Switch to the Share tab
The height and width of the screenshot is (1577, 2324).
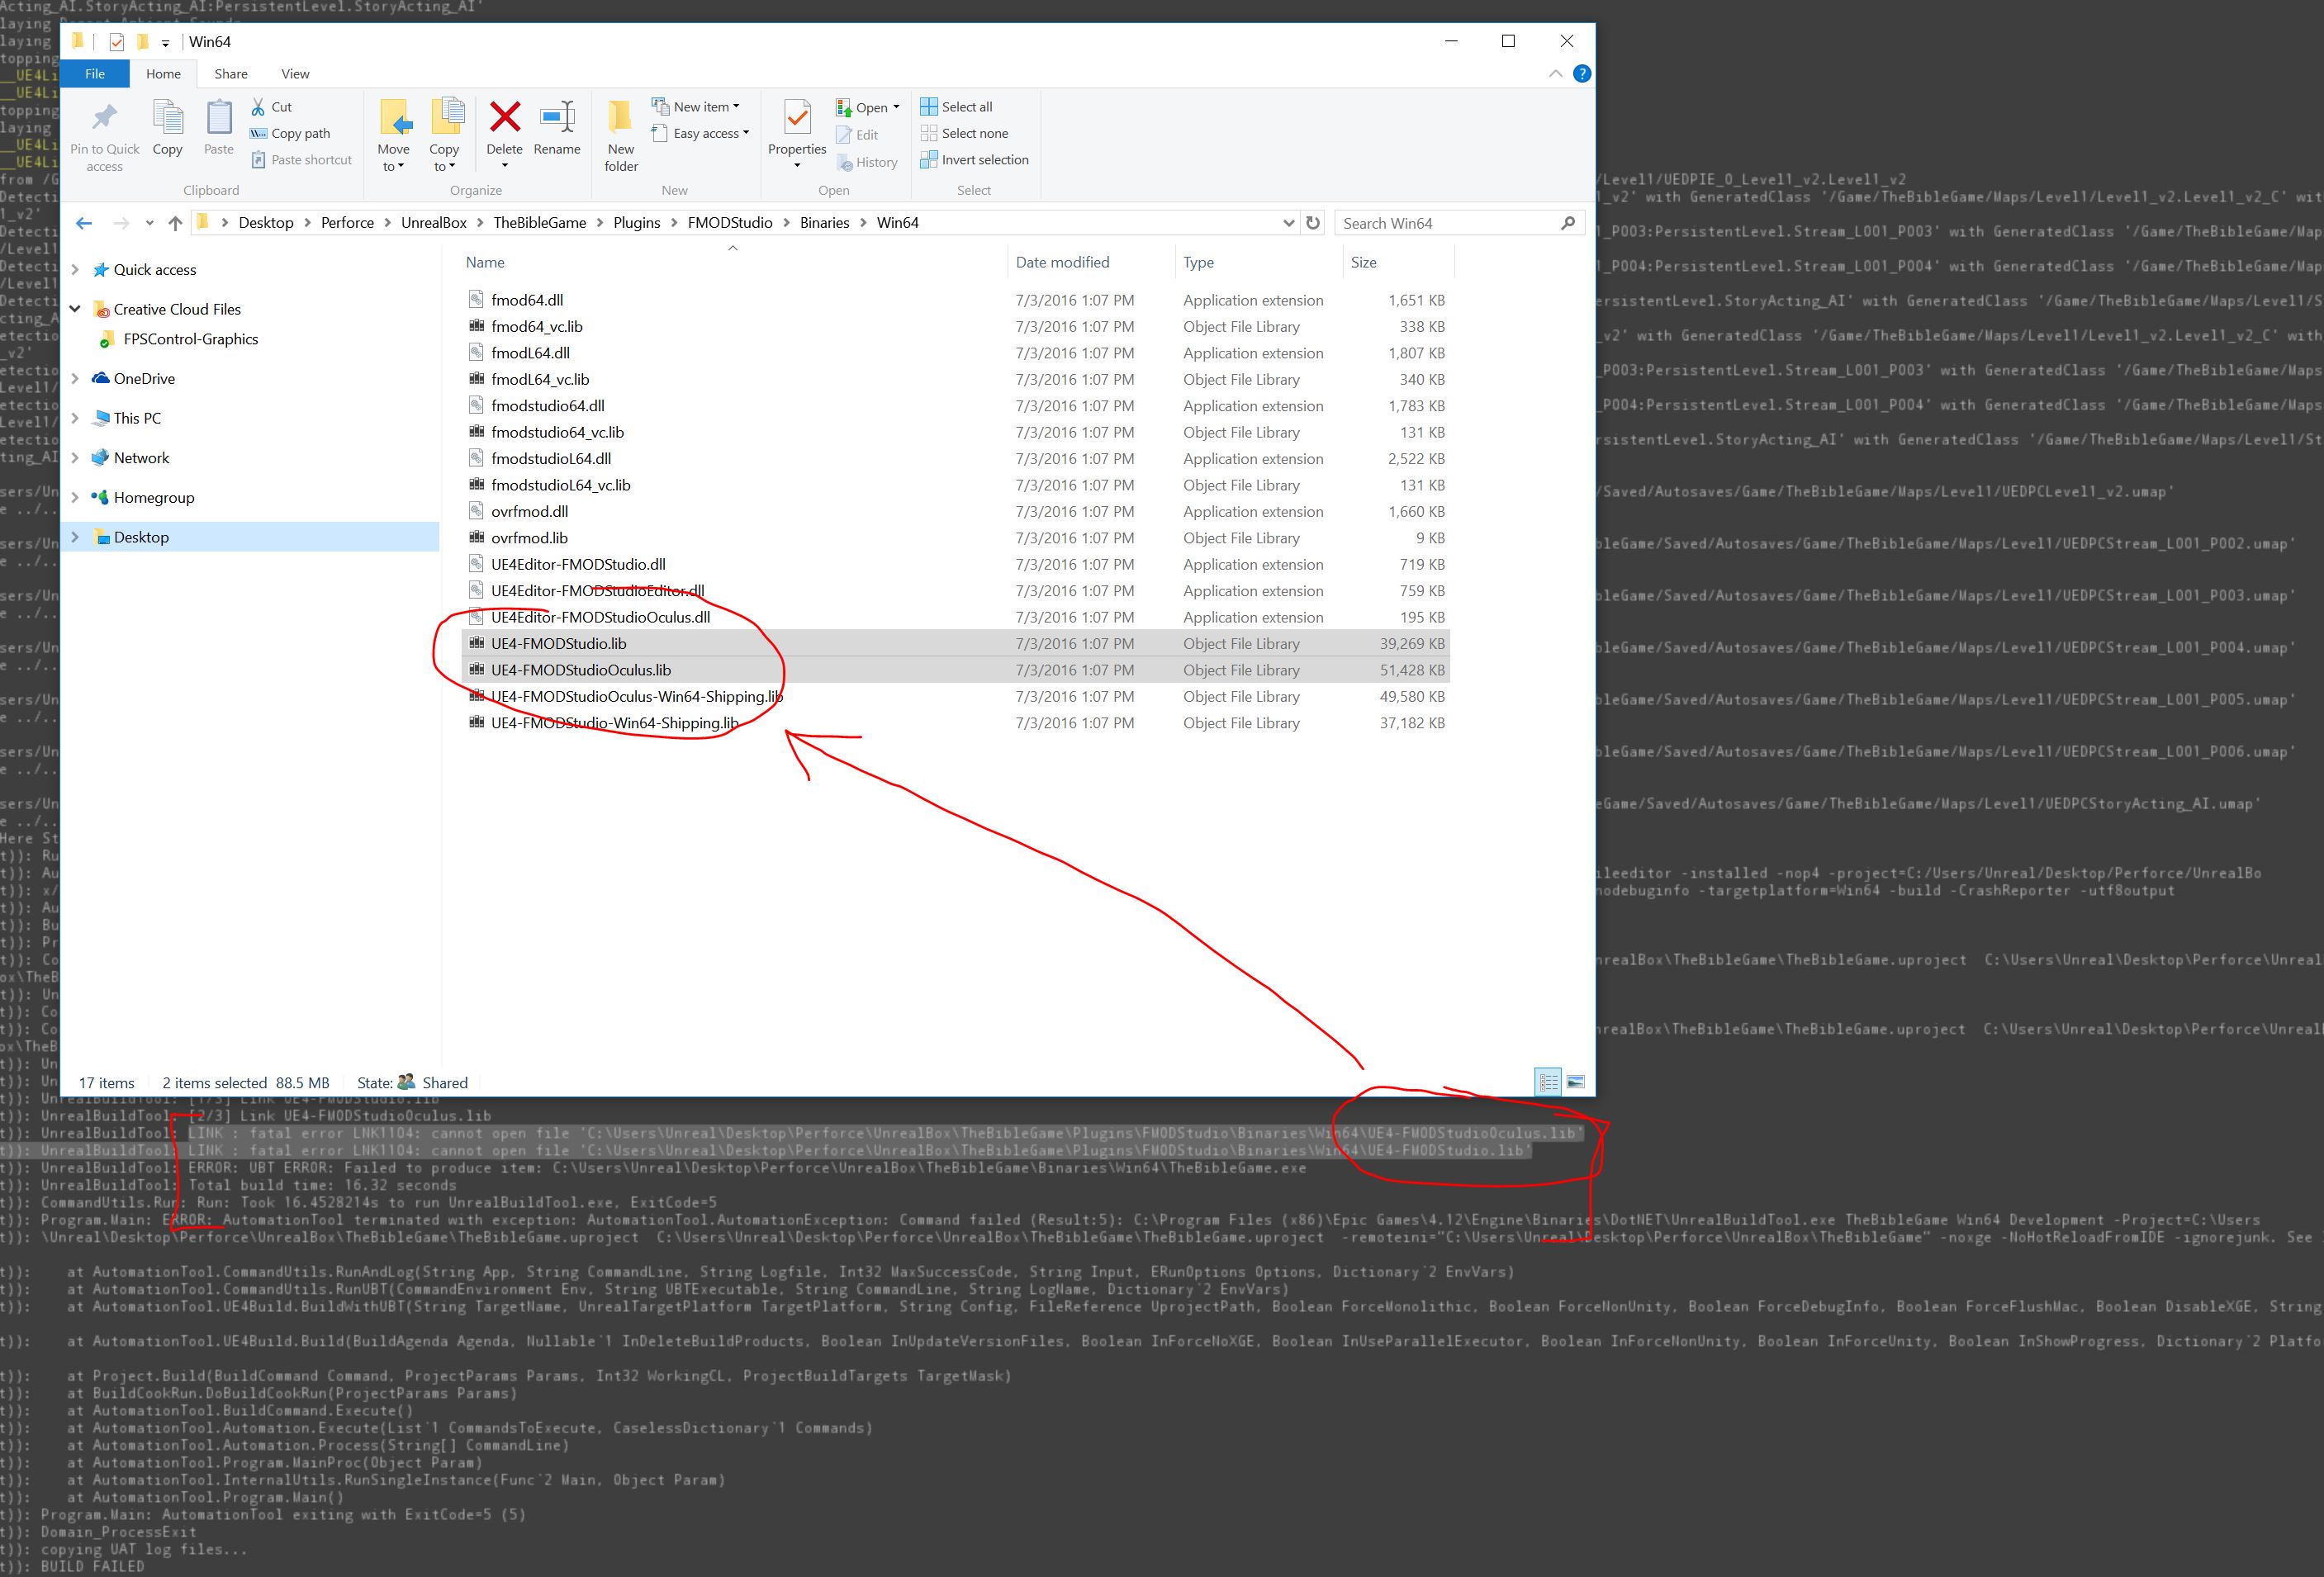click(231, 74)
